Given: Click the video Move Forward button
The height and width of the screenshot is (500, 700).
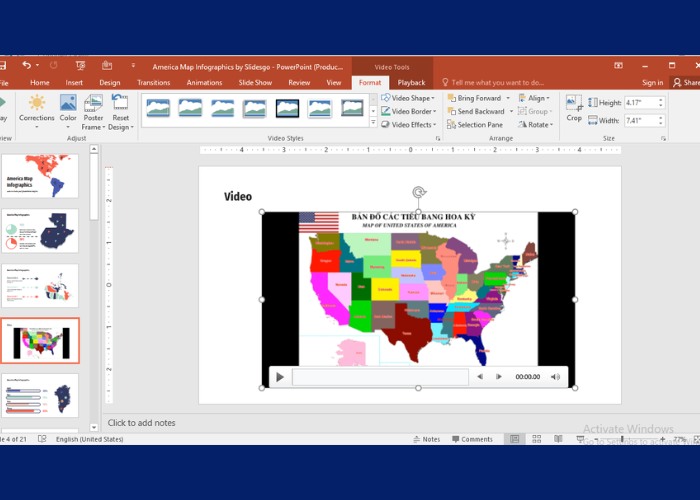Looking at the screenshot, I should point(498,377).
